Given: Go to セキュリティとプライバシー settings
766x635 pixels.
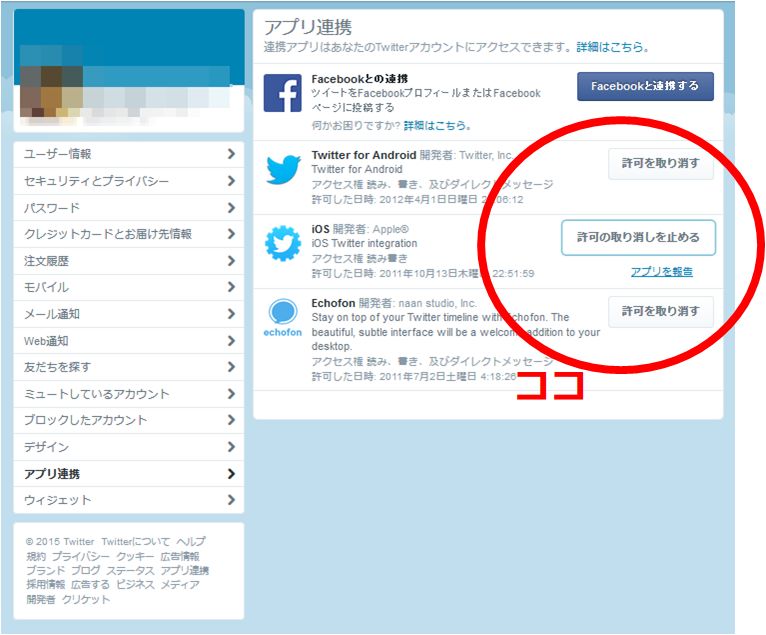Looking at the screenshot, I should coord(129,181).
